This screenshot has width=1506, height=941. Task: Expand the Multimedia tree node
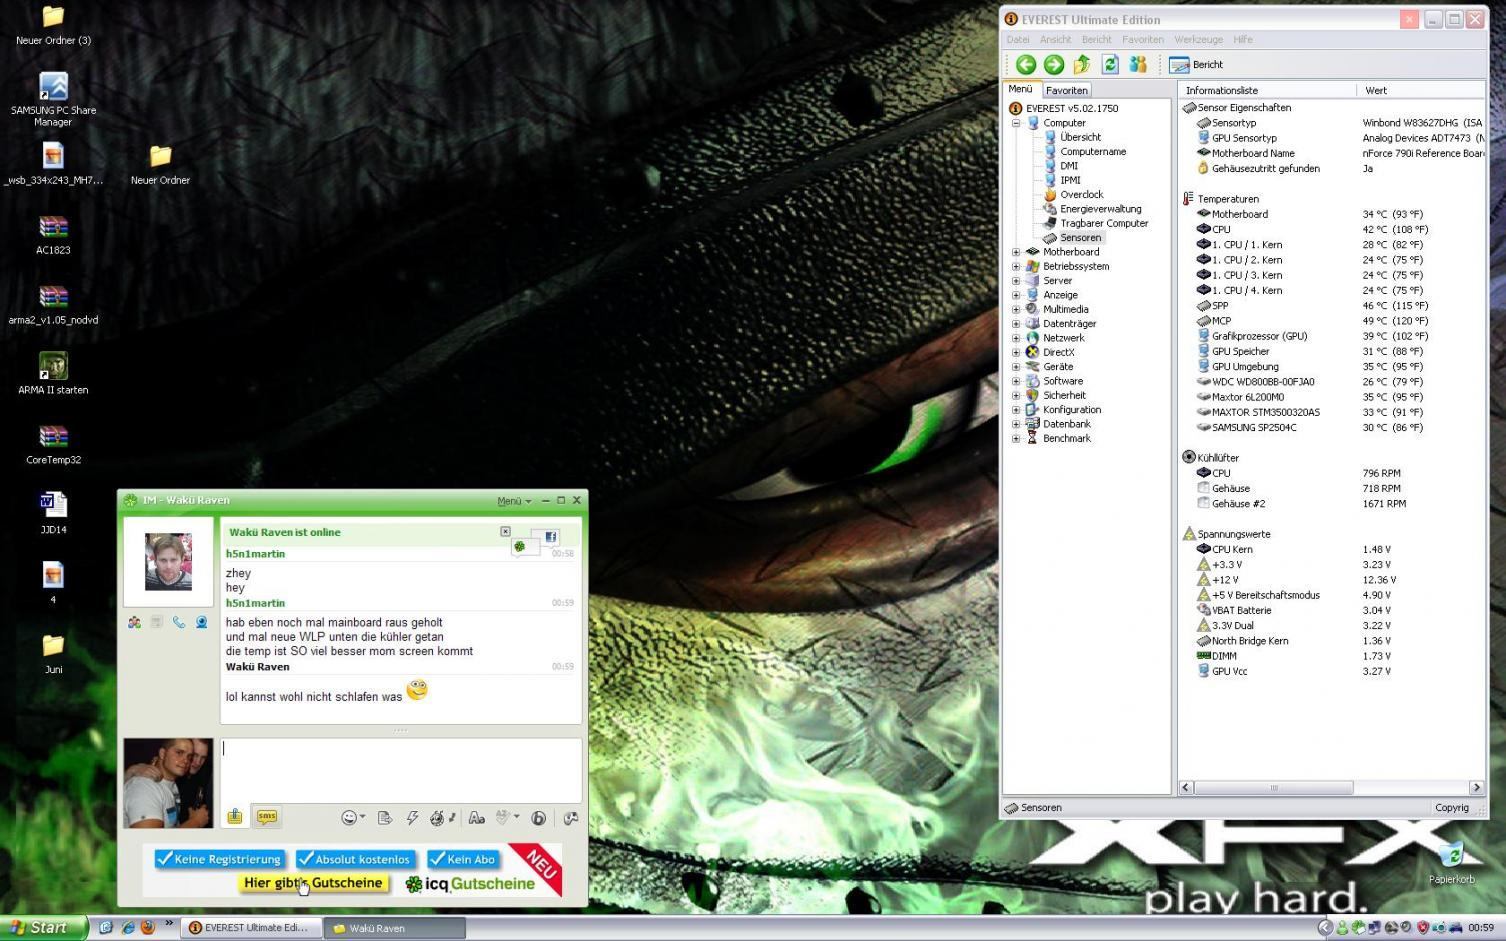(x=1016, y=309)
